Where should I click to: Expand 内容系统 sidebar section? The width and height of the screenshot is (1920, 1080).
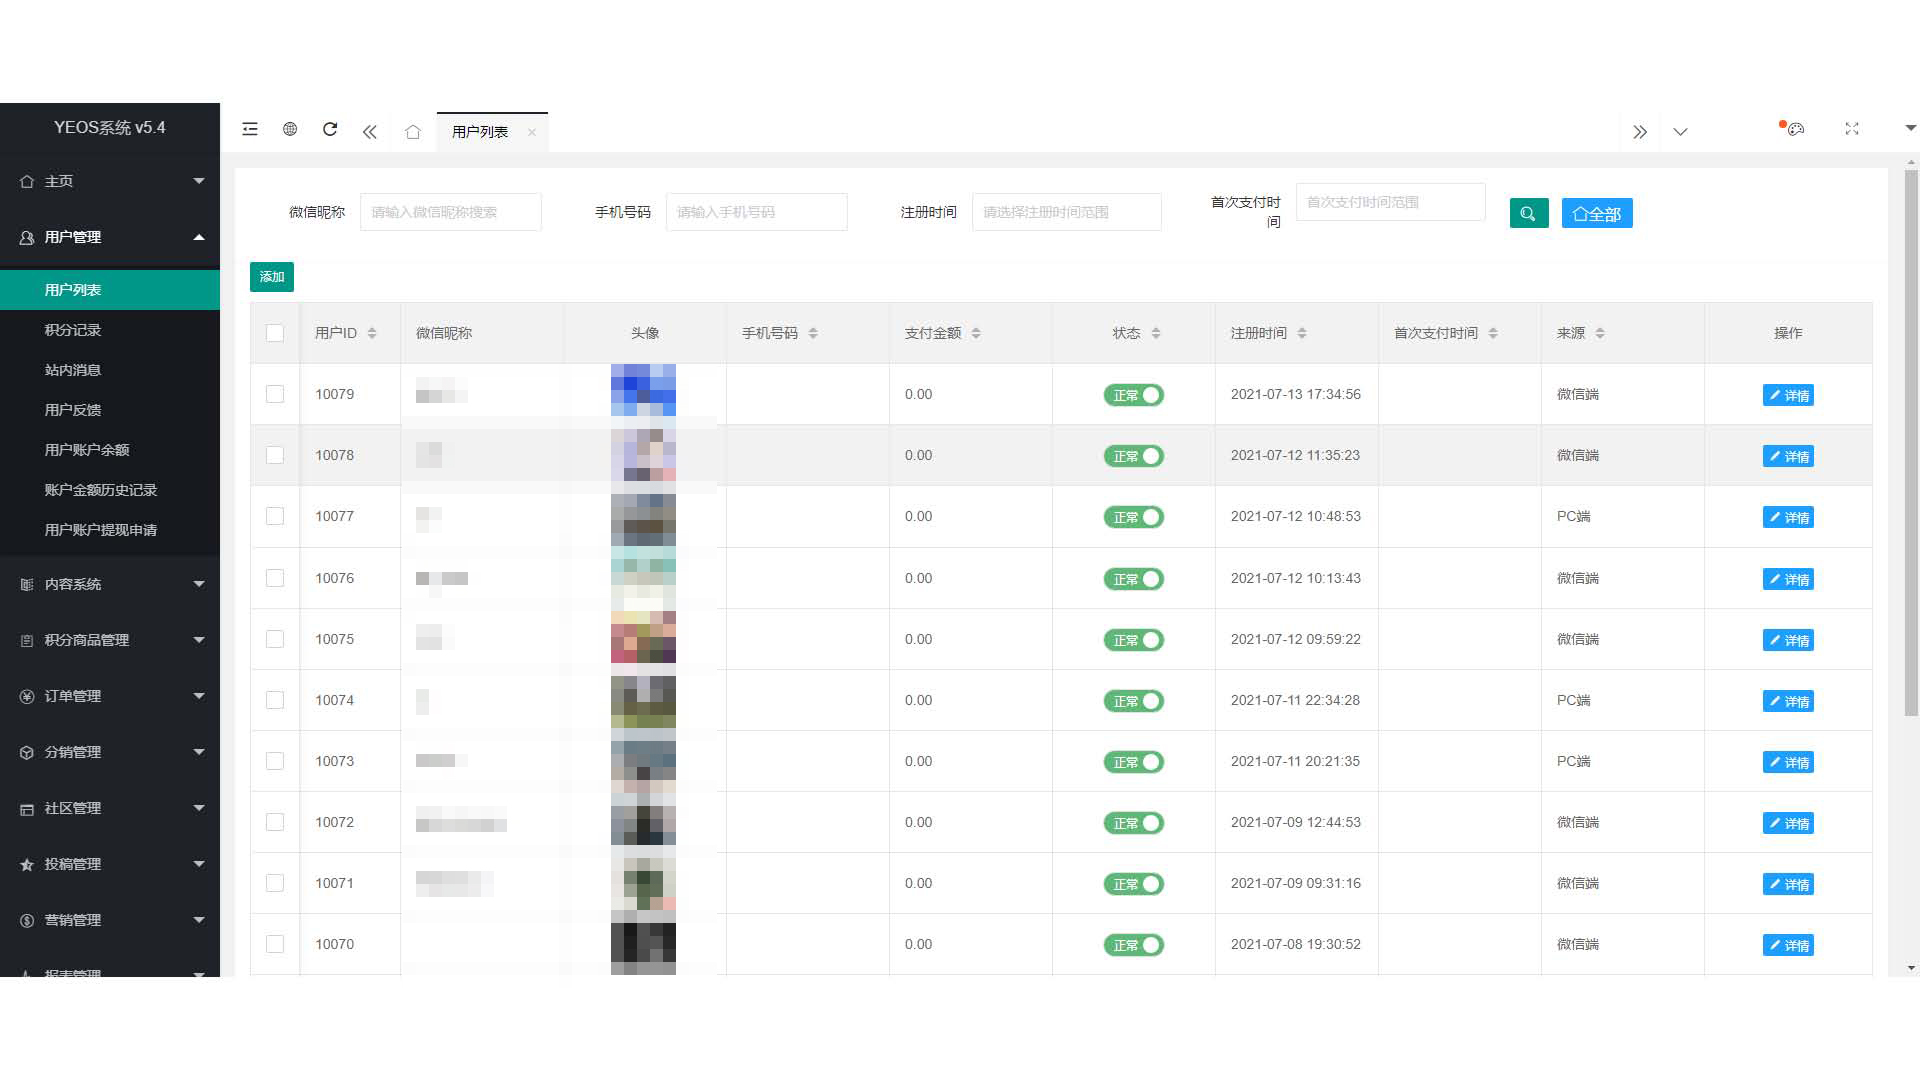[x=110, y=584]
